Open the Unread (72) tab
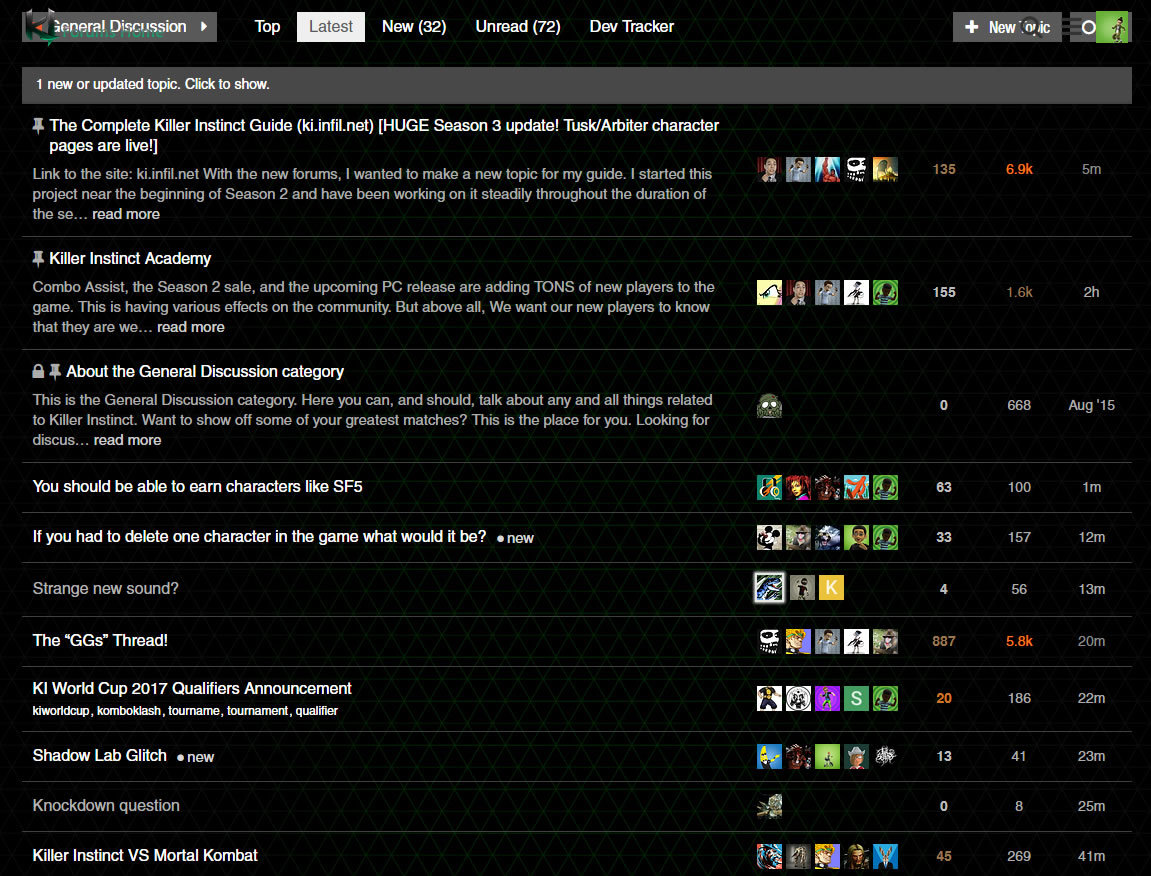The image size is (1151, 876). tap(518, 27)
